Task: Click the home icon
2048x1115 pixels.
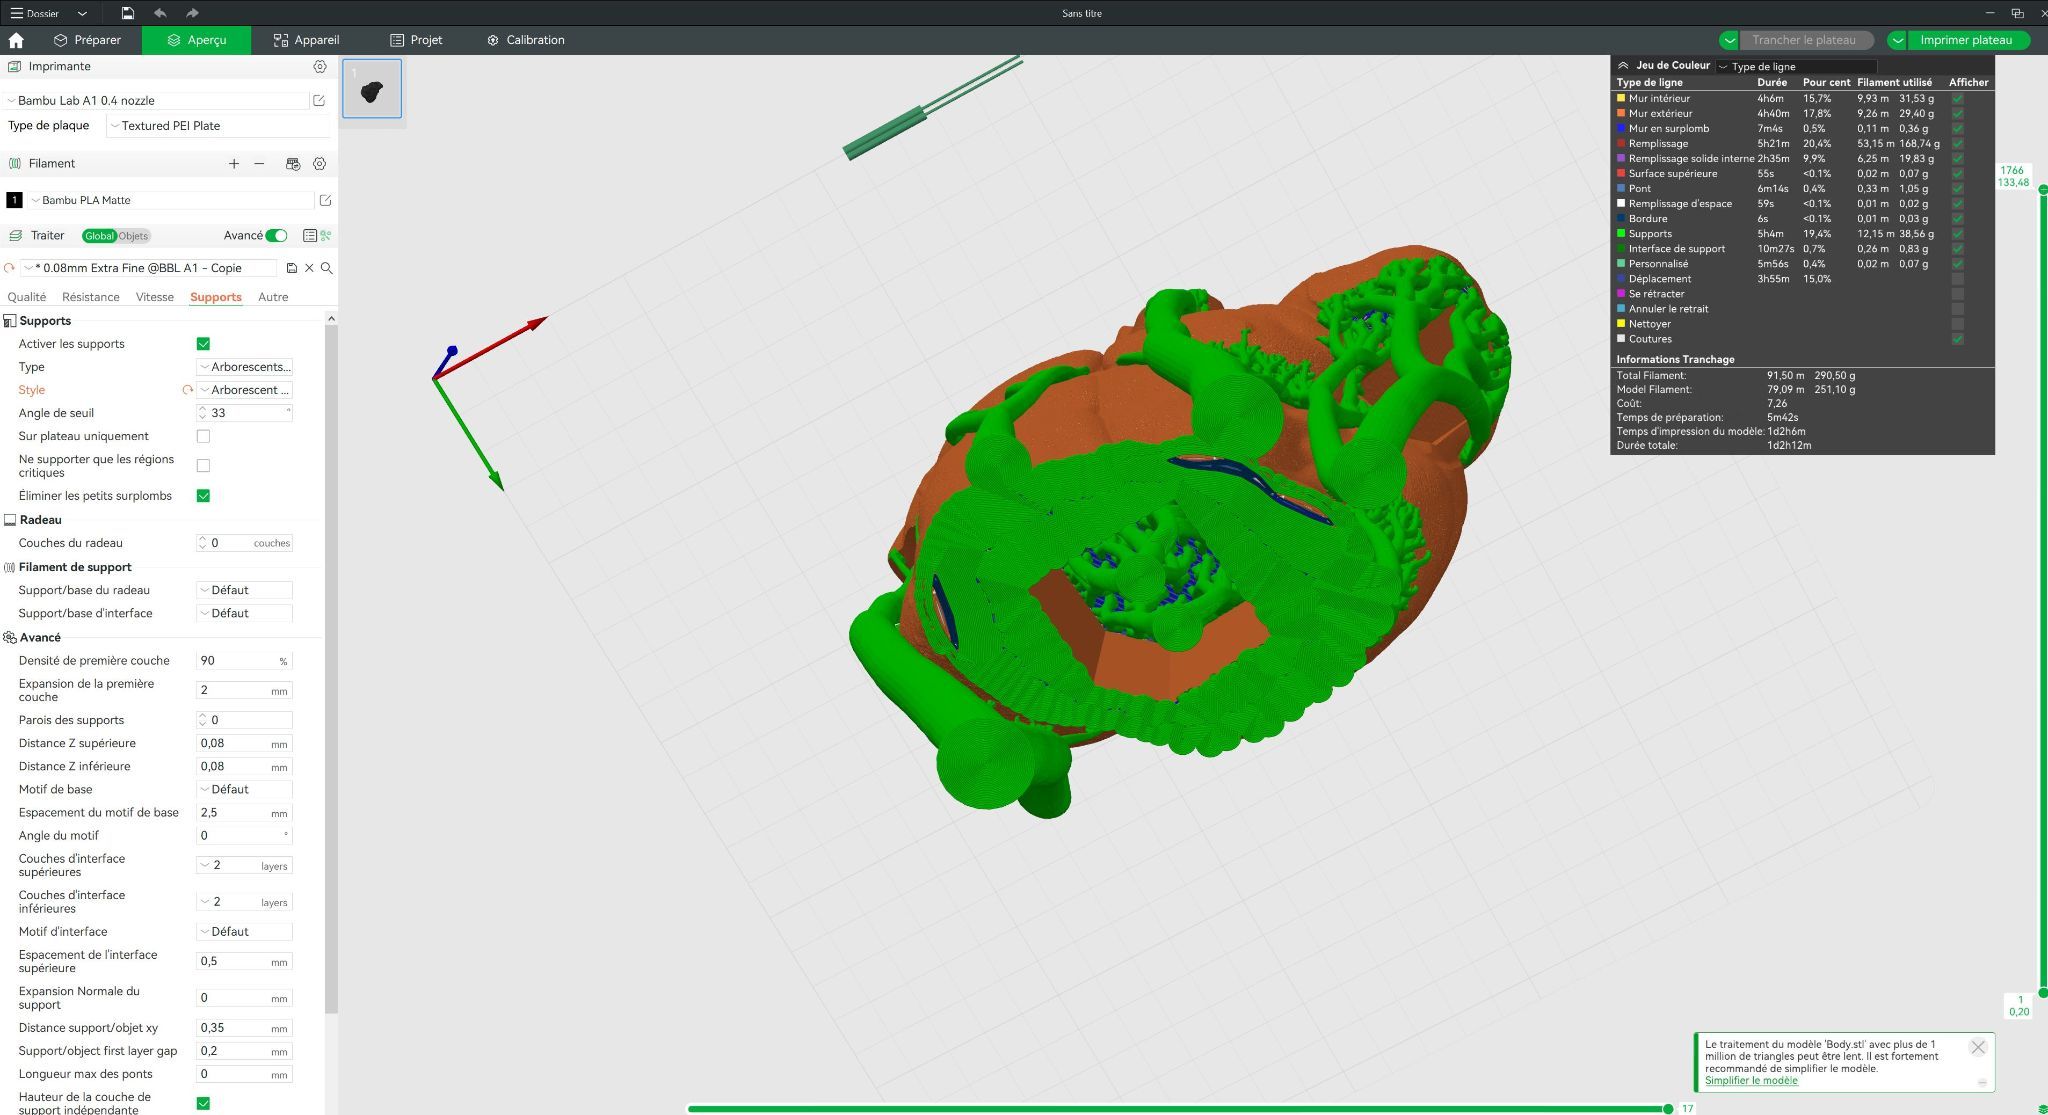Action: coord(16,40)
